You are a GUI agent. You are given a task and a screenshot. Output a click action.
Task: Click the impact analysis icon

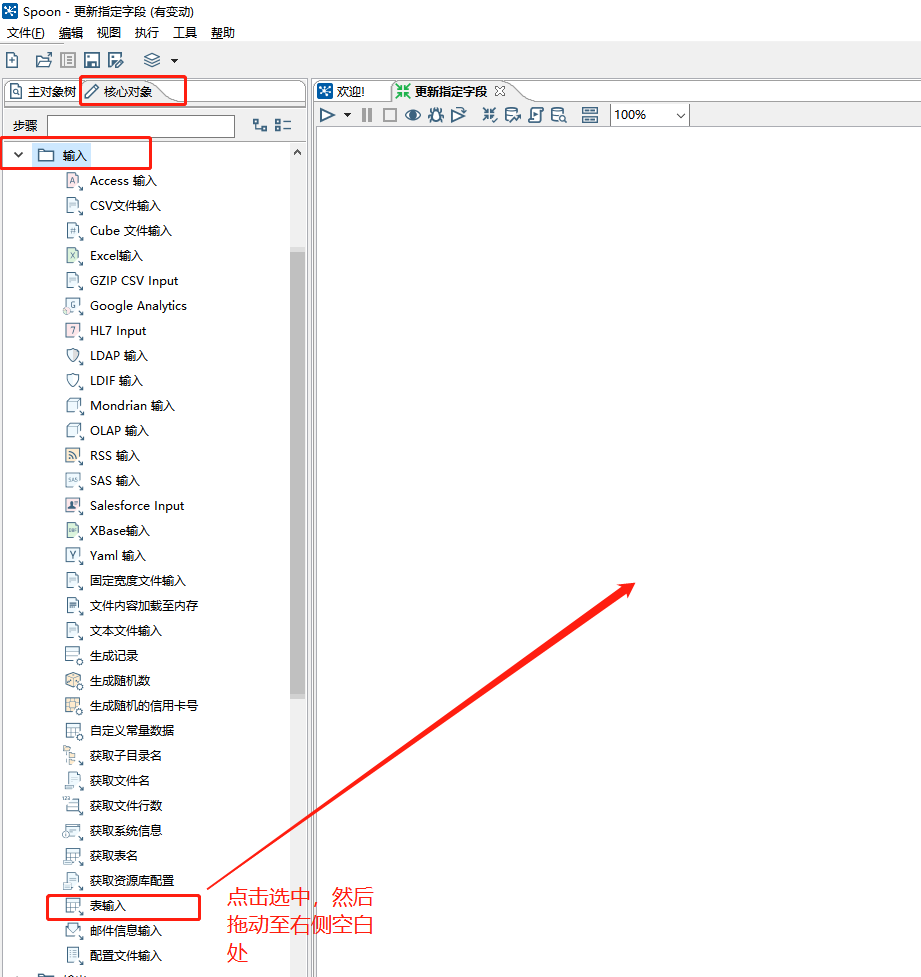point(513,115)
